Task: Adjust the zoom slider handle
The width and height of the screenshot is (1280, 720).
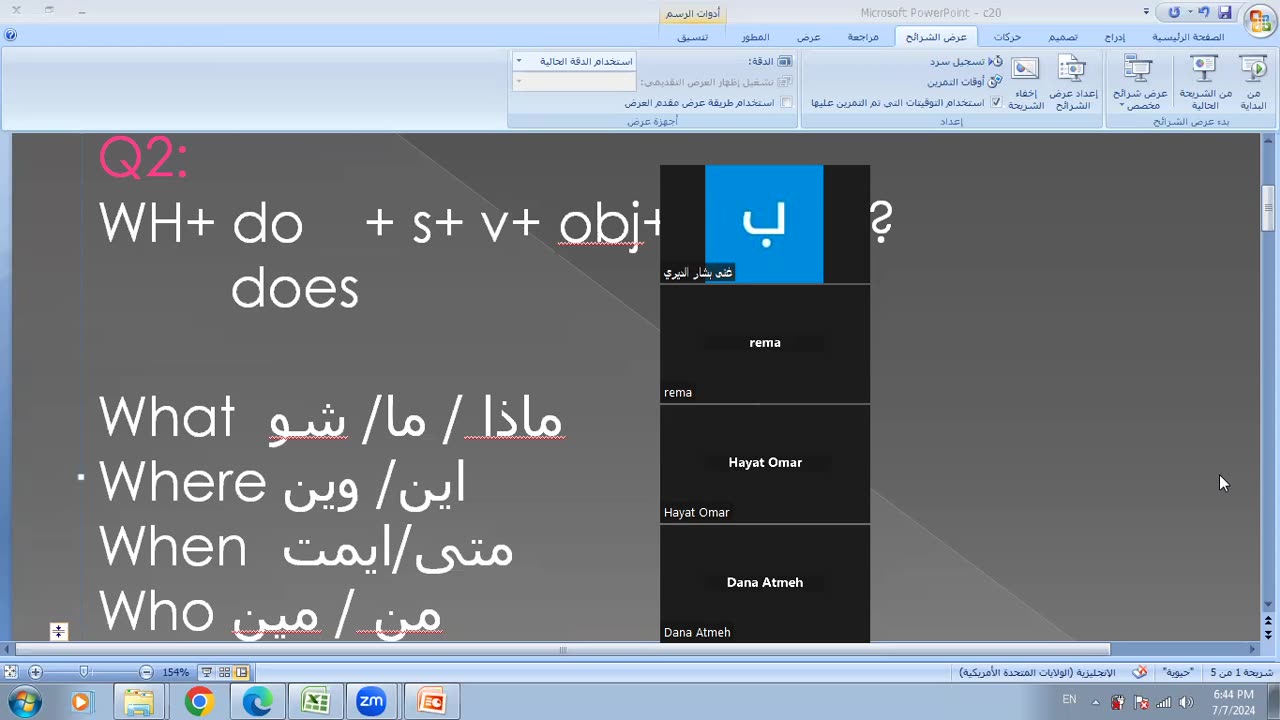Action: click(x=84, y=673)
